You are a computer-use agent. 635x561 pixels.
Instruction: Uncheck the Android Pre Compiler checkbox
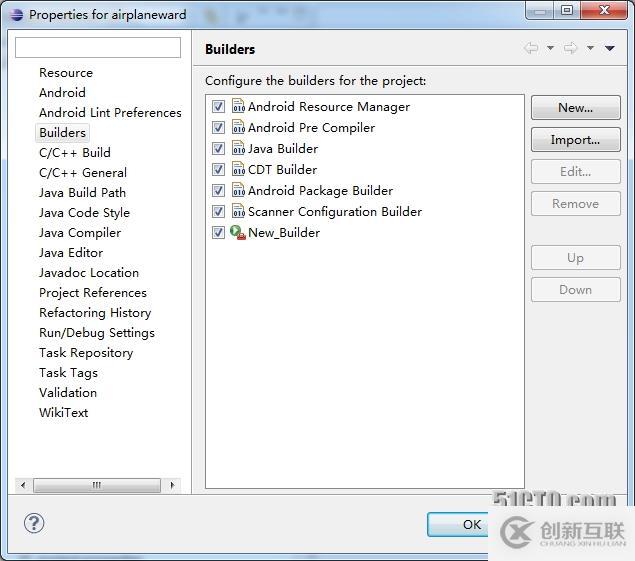click(218, 127)
